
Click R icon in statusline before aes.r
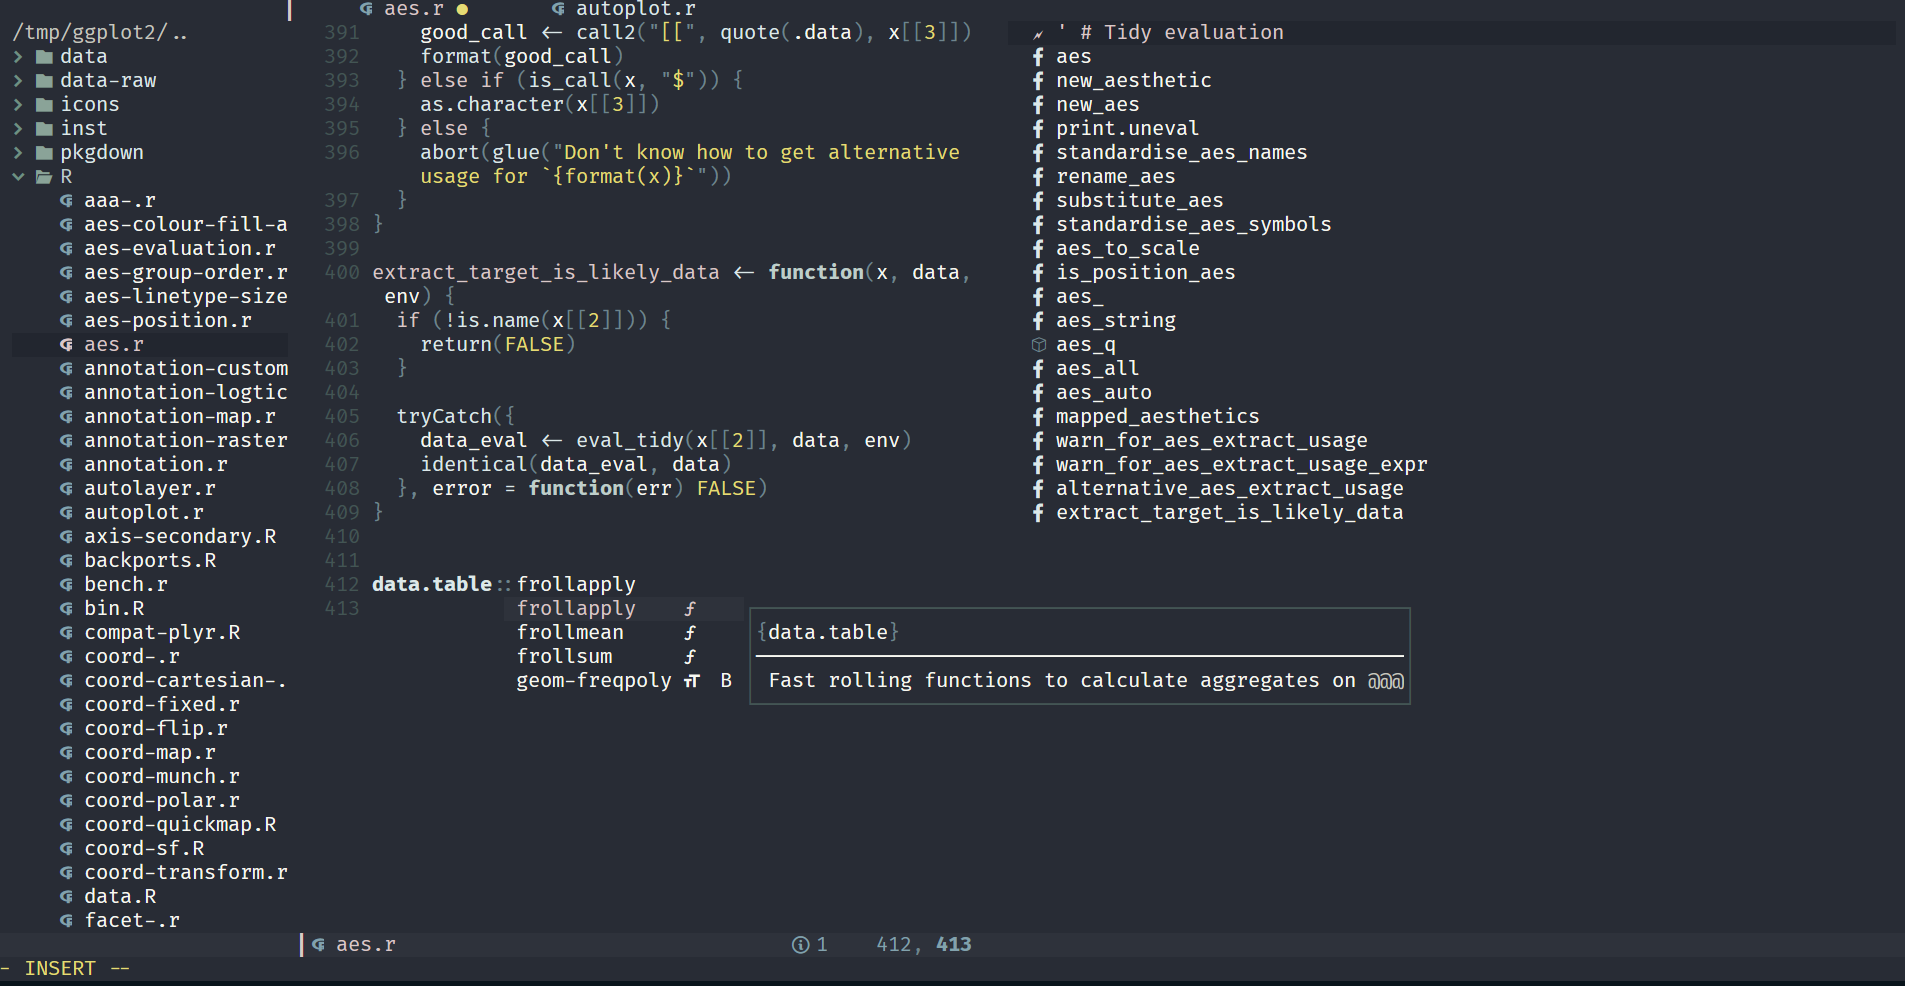(x=318, y=945)
